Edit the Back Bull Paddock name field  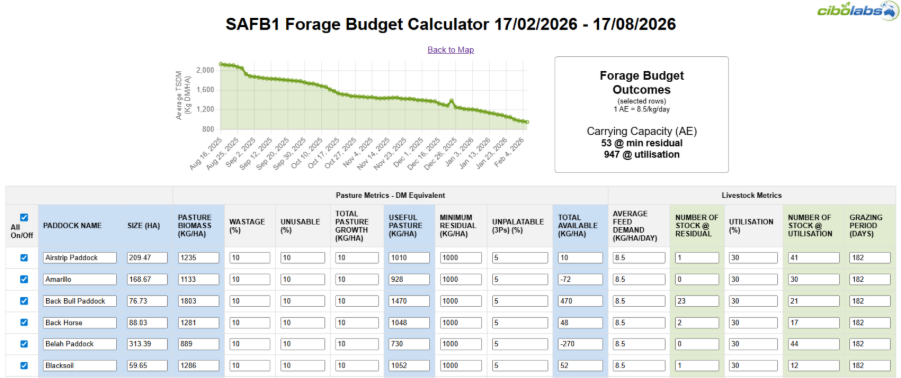point(80,301)
